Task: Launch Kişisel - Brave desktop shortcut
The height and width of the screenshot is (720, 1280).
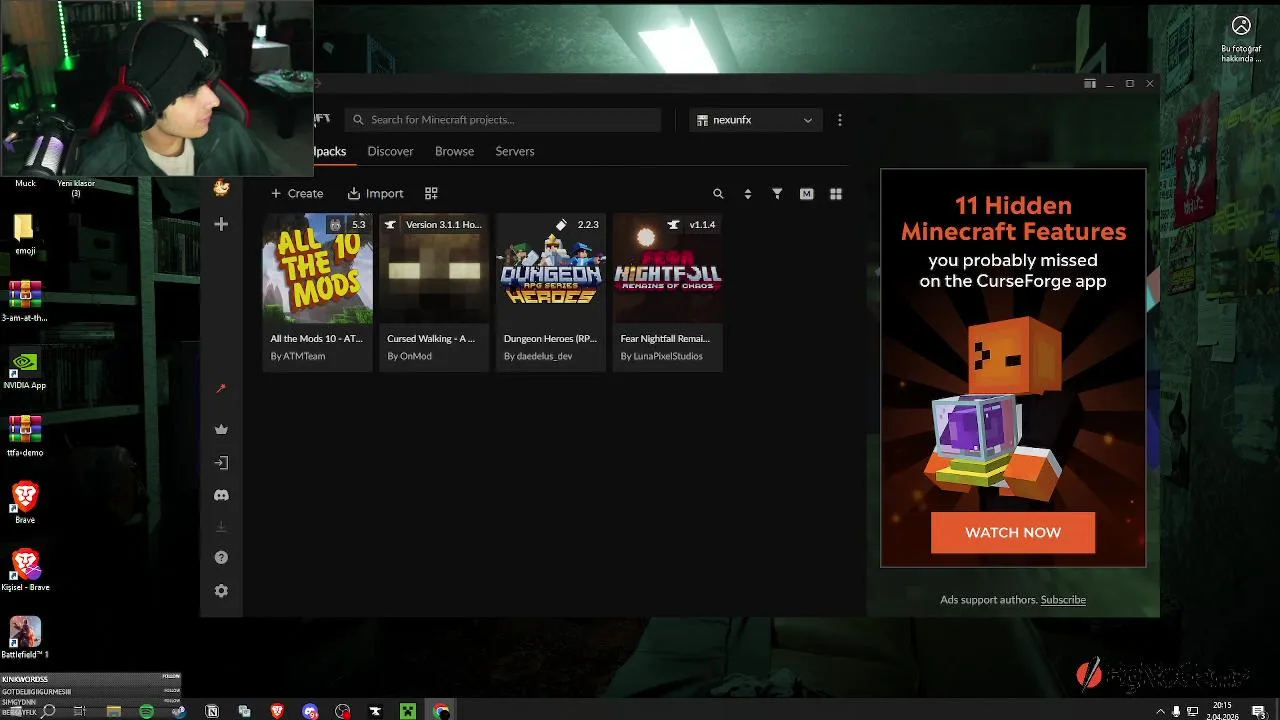Action: tap(25, 570)
